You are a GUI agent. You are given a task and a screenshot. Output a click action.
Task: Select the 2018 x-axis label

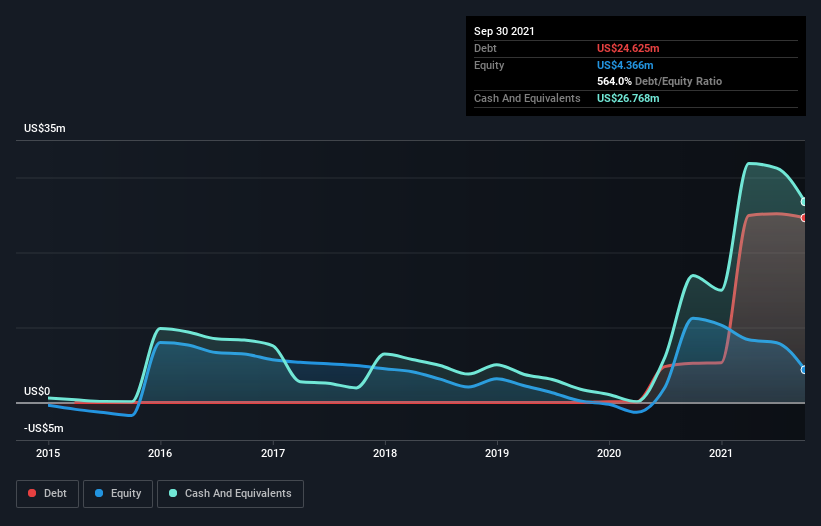[385, 453]
